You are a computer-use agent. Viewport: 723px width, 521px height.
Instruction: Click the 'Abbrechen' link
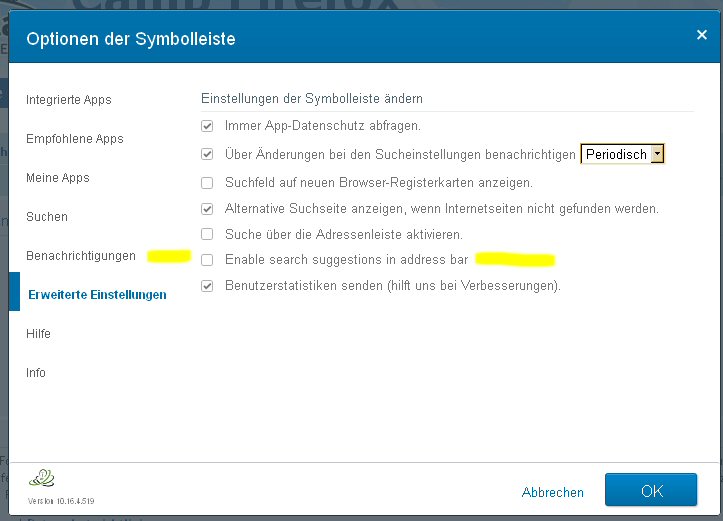click(x=553, y=492)
